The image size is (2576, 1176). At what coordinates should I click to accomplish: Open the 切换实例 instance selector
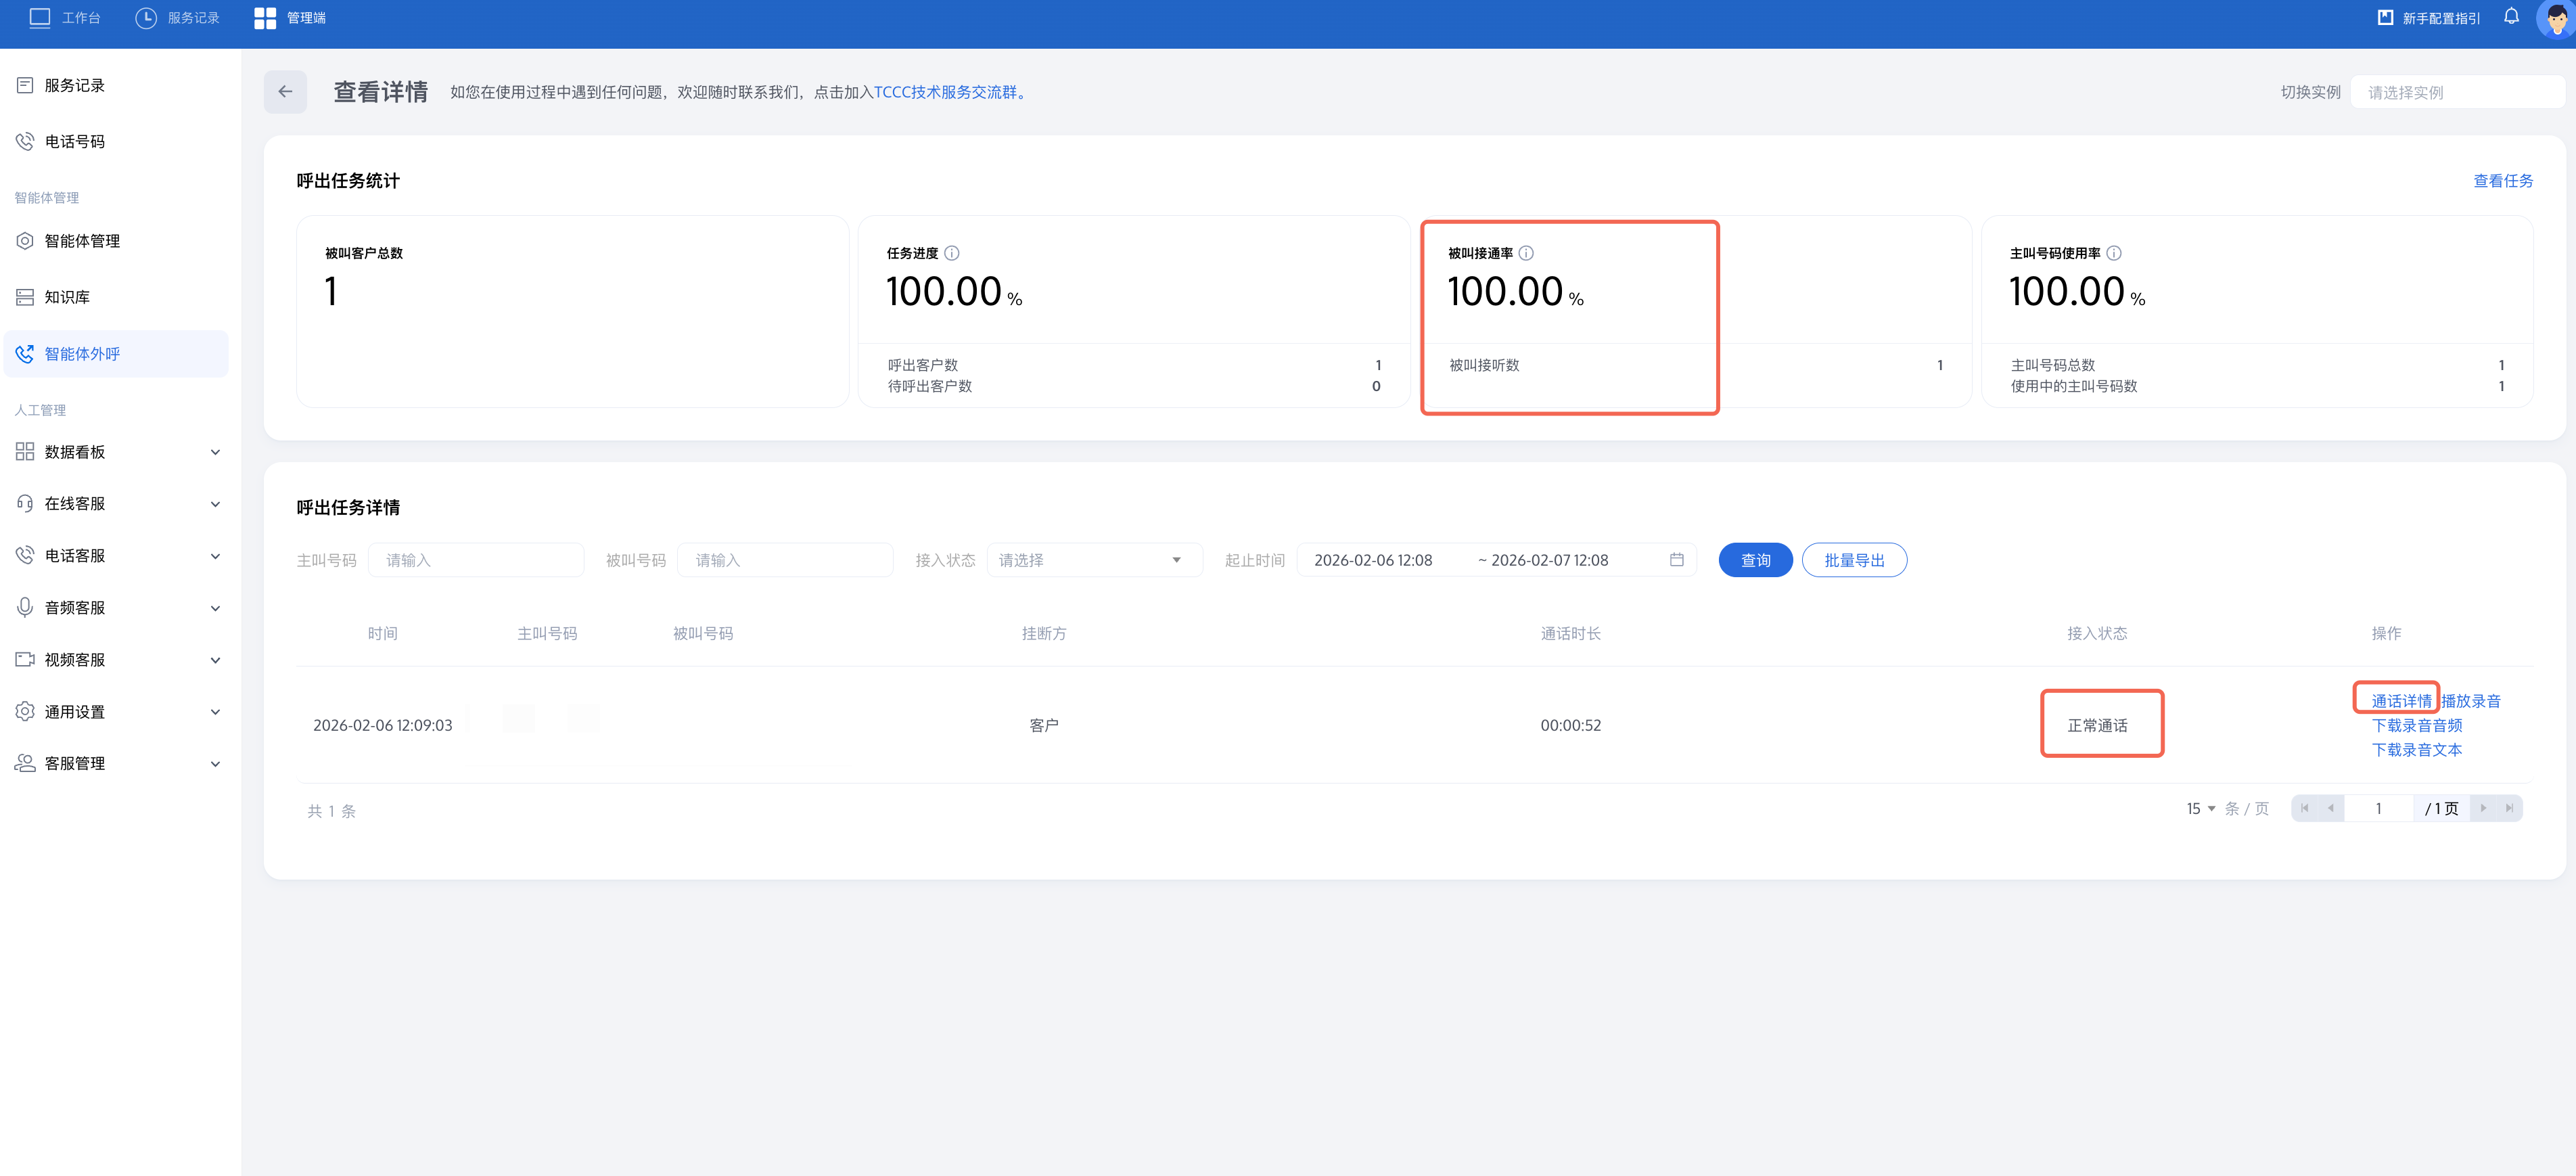point(2456,92)
